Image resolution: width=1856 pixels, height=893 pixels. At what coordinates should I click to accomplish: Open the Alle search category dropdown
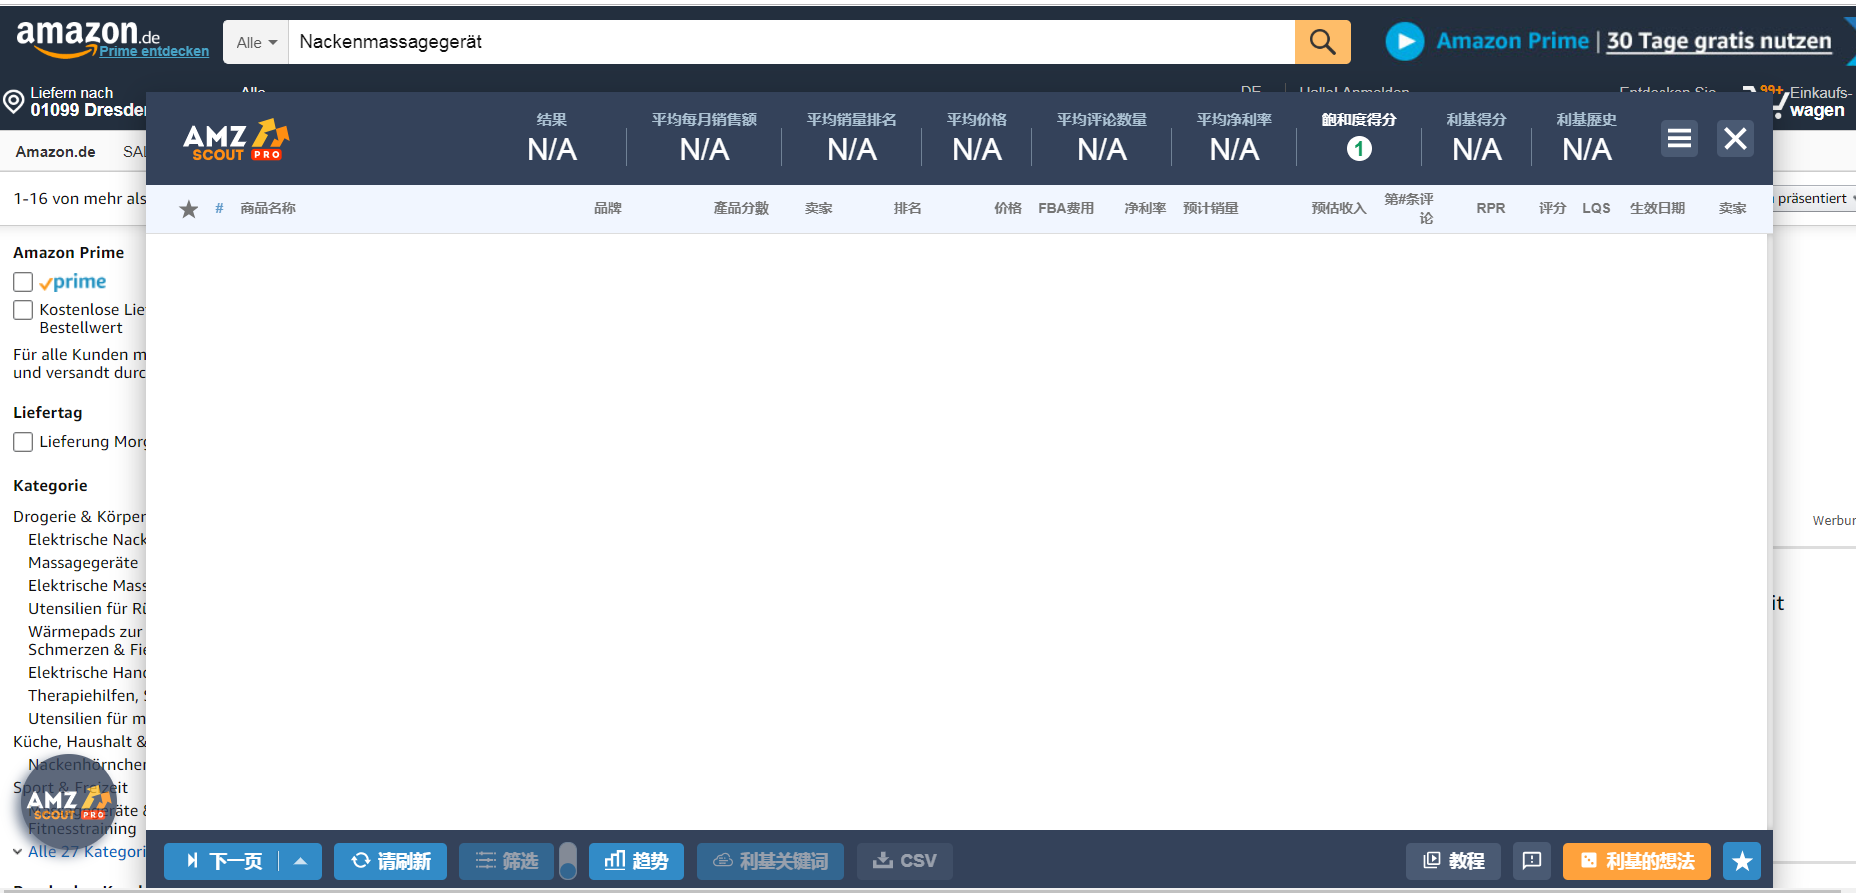click(256, 42)
